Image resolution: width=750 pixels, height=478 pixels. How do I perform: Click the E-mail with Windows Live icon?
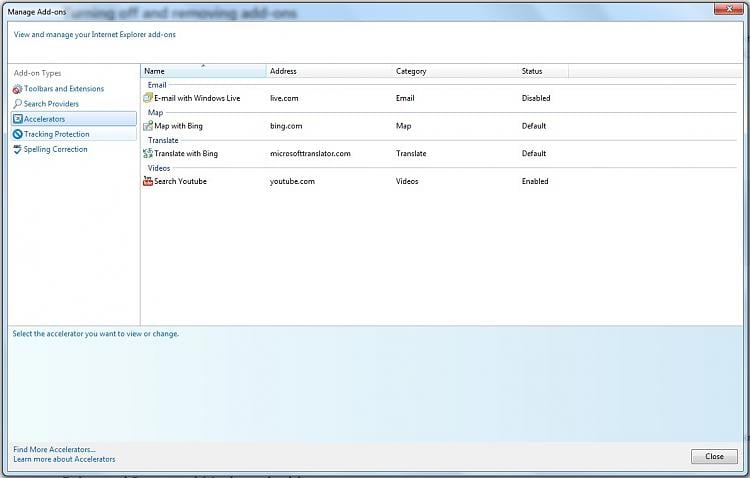click(148, 98)
